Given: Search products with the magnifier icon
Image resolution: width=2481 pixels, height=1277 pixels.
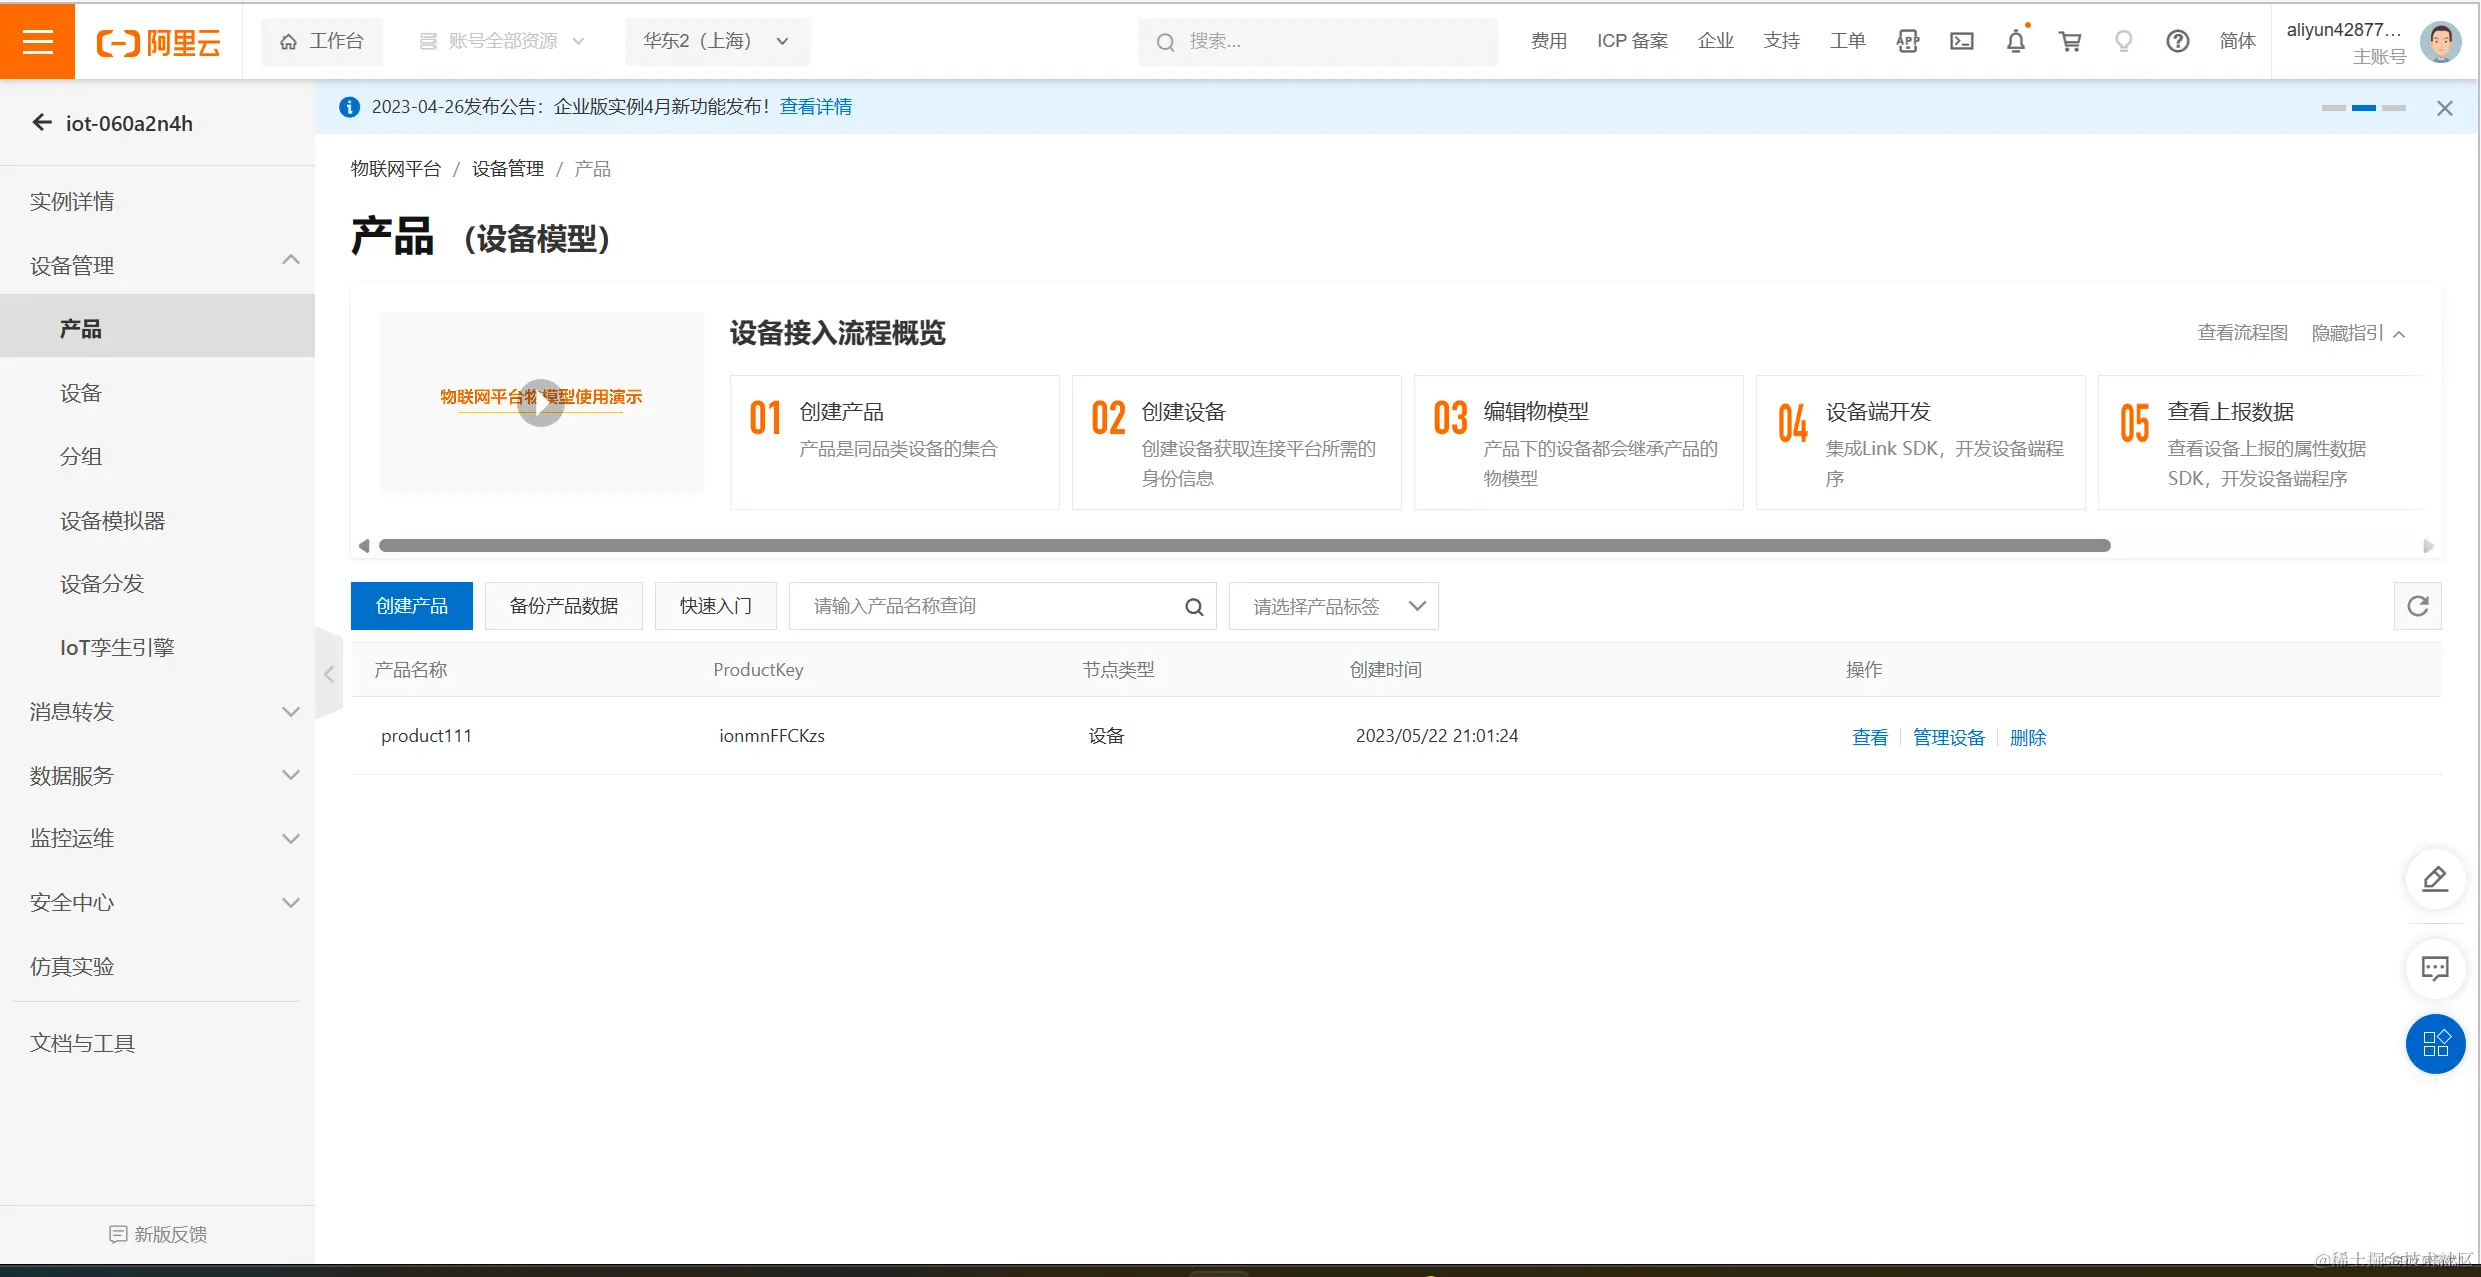Looking at the screenshot, I should click(1193, 606).
